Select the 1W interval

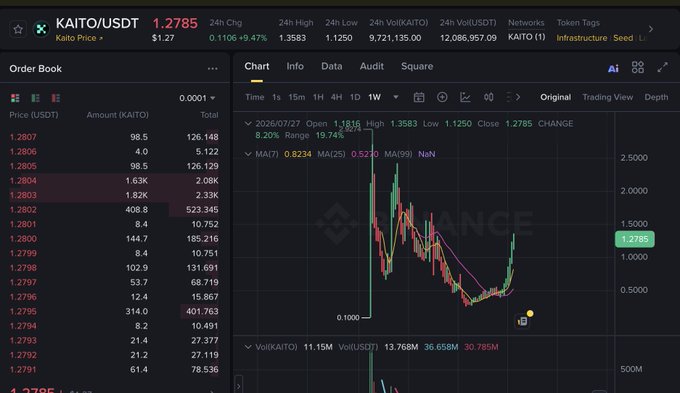click(x=374, y=97)
